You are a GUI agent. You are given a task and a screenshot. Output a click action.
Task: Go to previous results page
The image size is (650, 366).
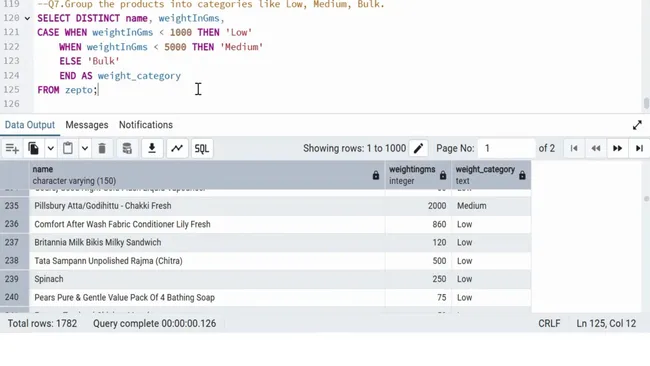(x=596, y=148)
